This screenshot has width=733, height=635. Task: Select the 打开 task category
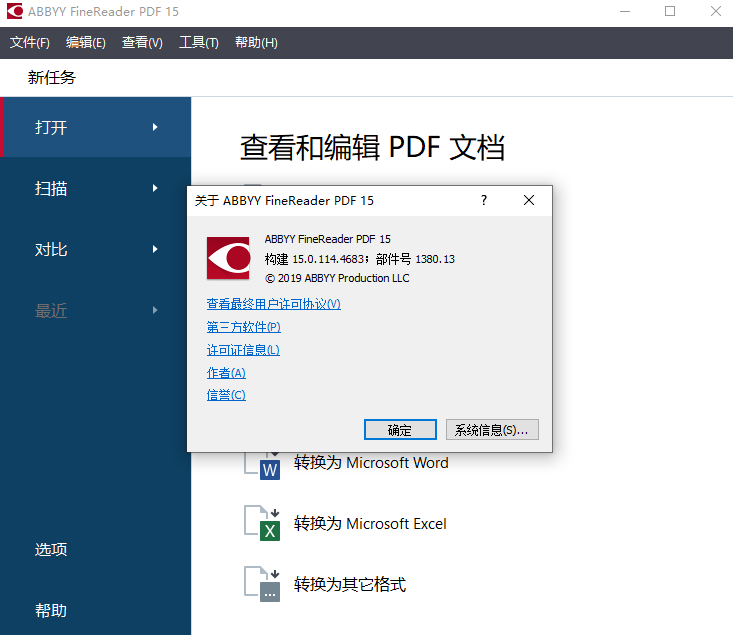(x=95, y=127)
